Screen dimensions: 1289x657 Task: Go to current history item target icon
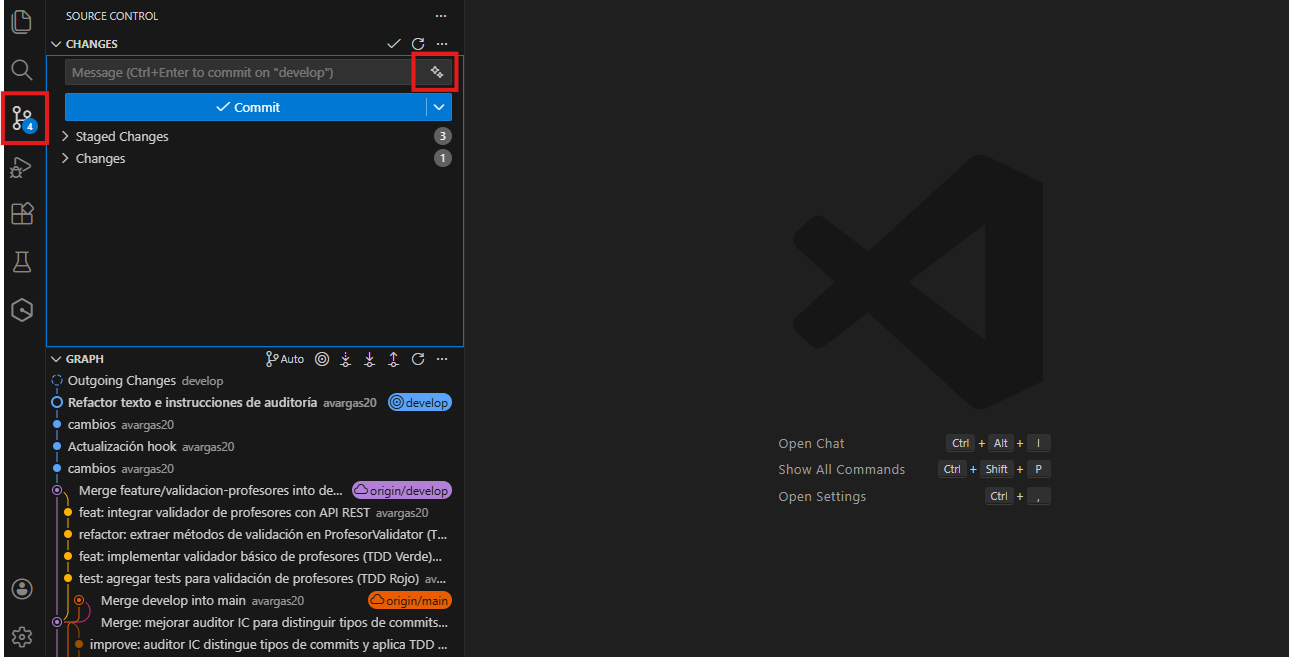click(x=322, y=359)
